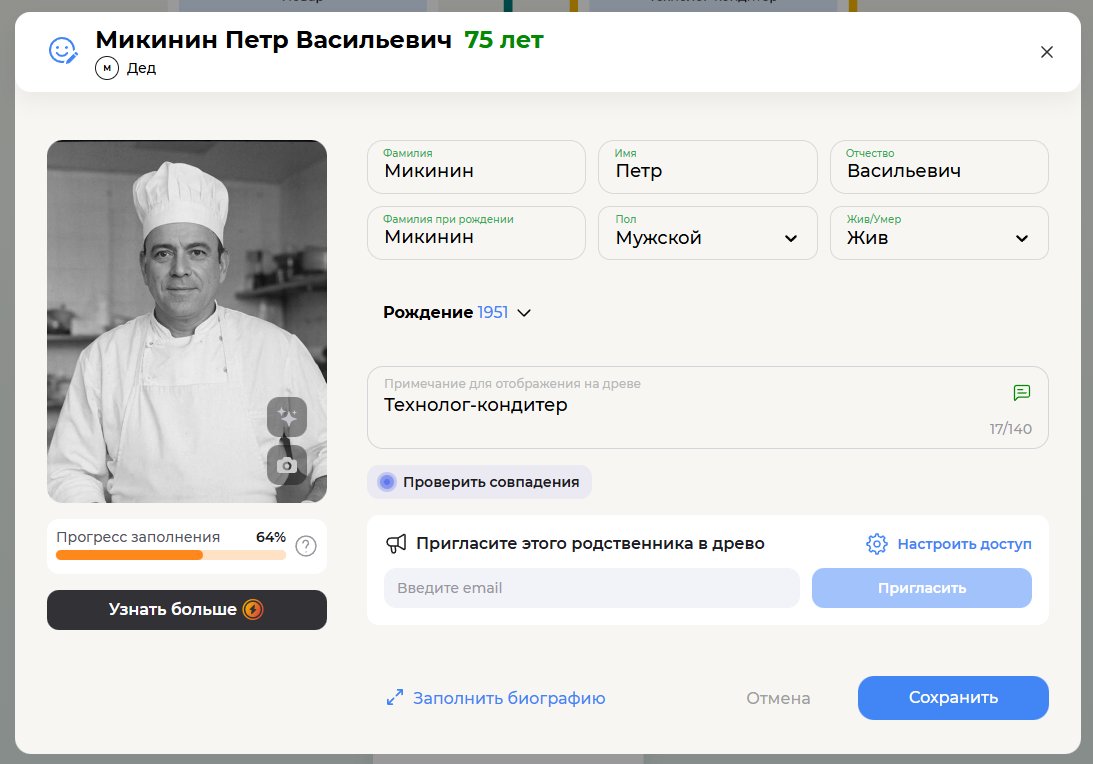Click the help question mark near progress
This screenshot has width=1093, height=764.
tap(306, 546)
